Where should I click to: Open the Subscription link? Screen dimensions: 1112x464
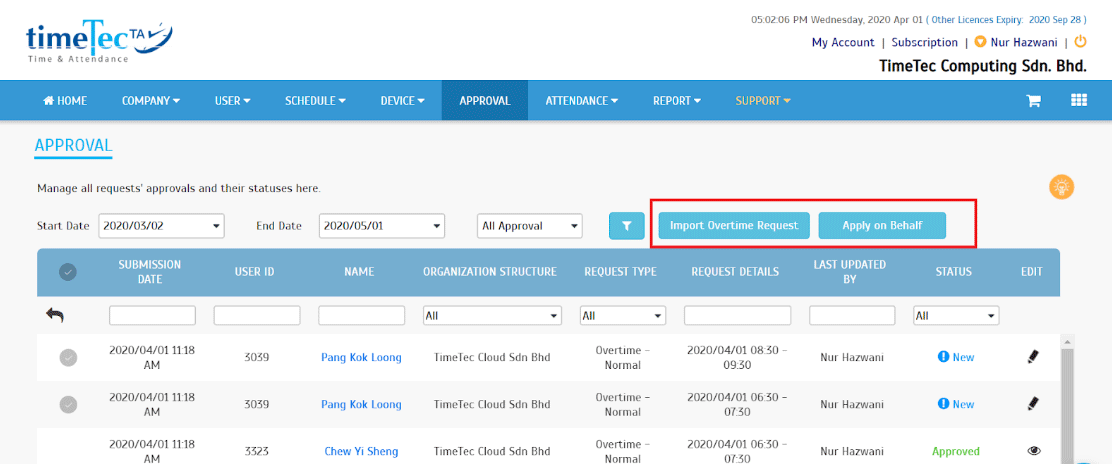[x=924, y=43]
